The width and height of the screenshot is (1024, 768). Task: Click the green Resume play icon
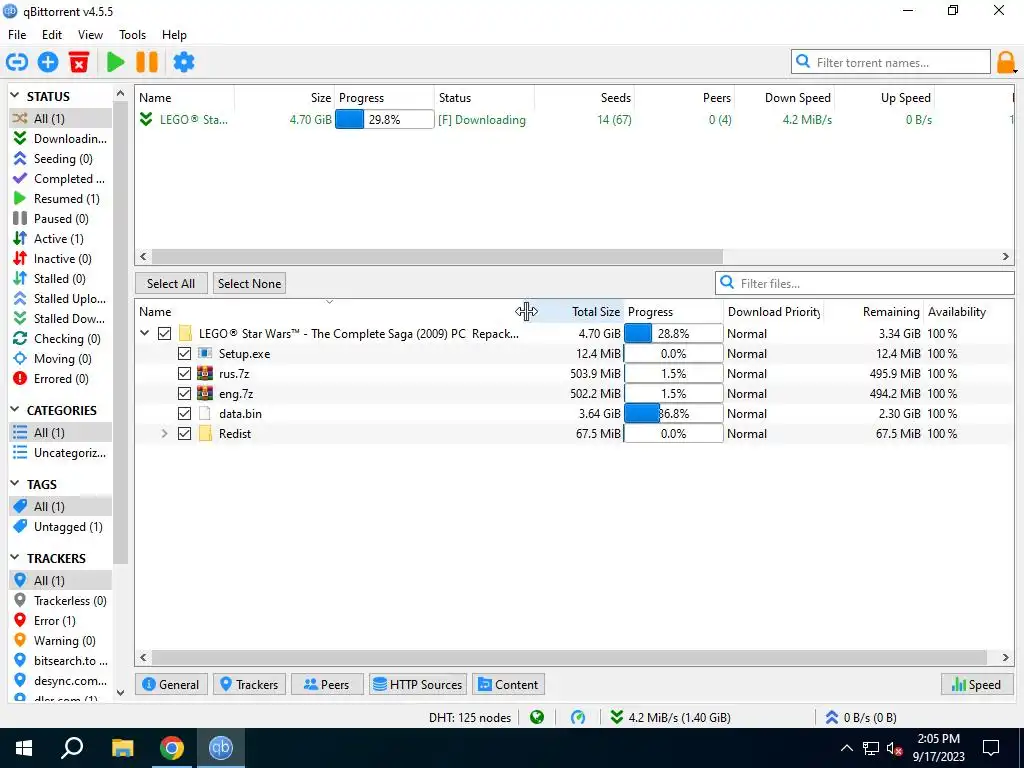coord(116,62)
